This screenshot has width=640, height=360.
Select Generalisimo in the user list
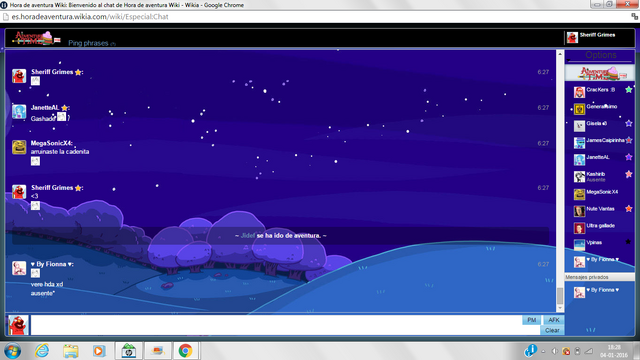[x=601, y=107]
